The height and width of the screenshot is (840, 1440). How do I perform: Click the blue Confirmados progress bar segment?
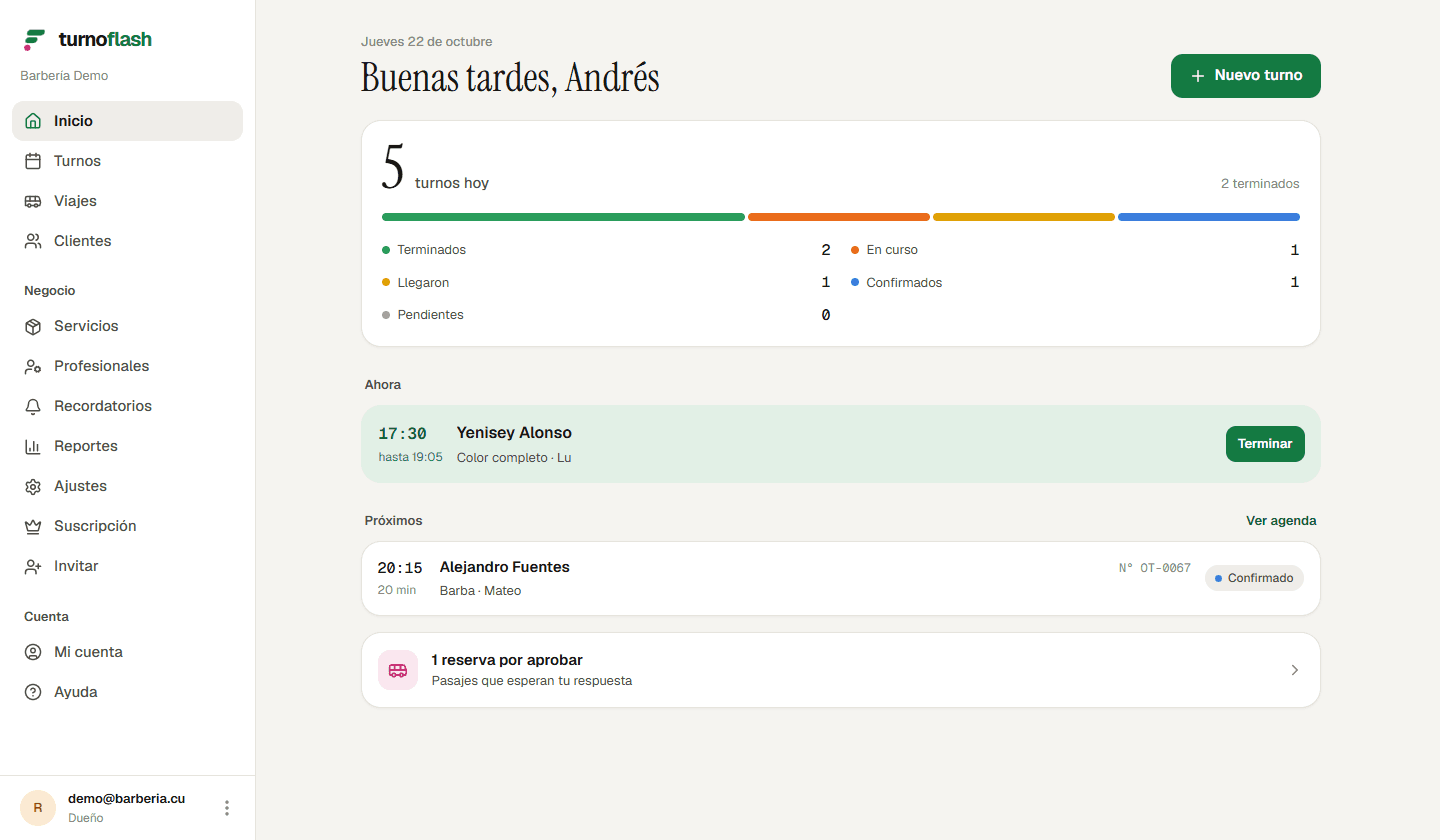[1209, 217]
